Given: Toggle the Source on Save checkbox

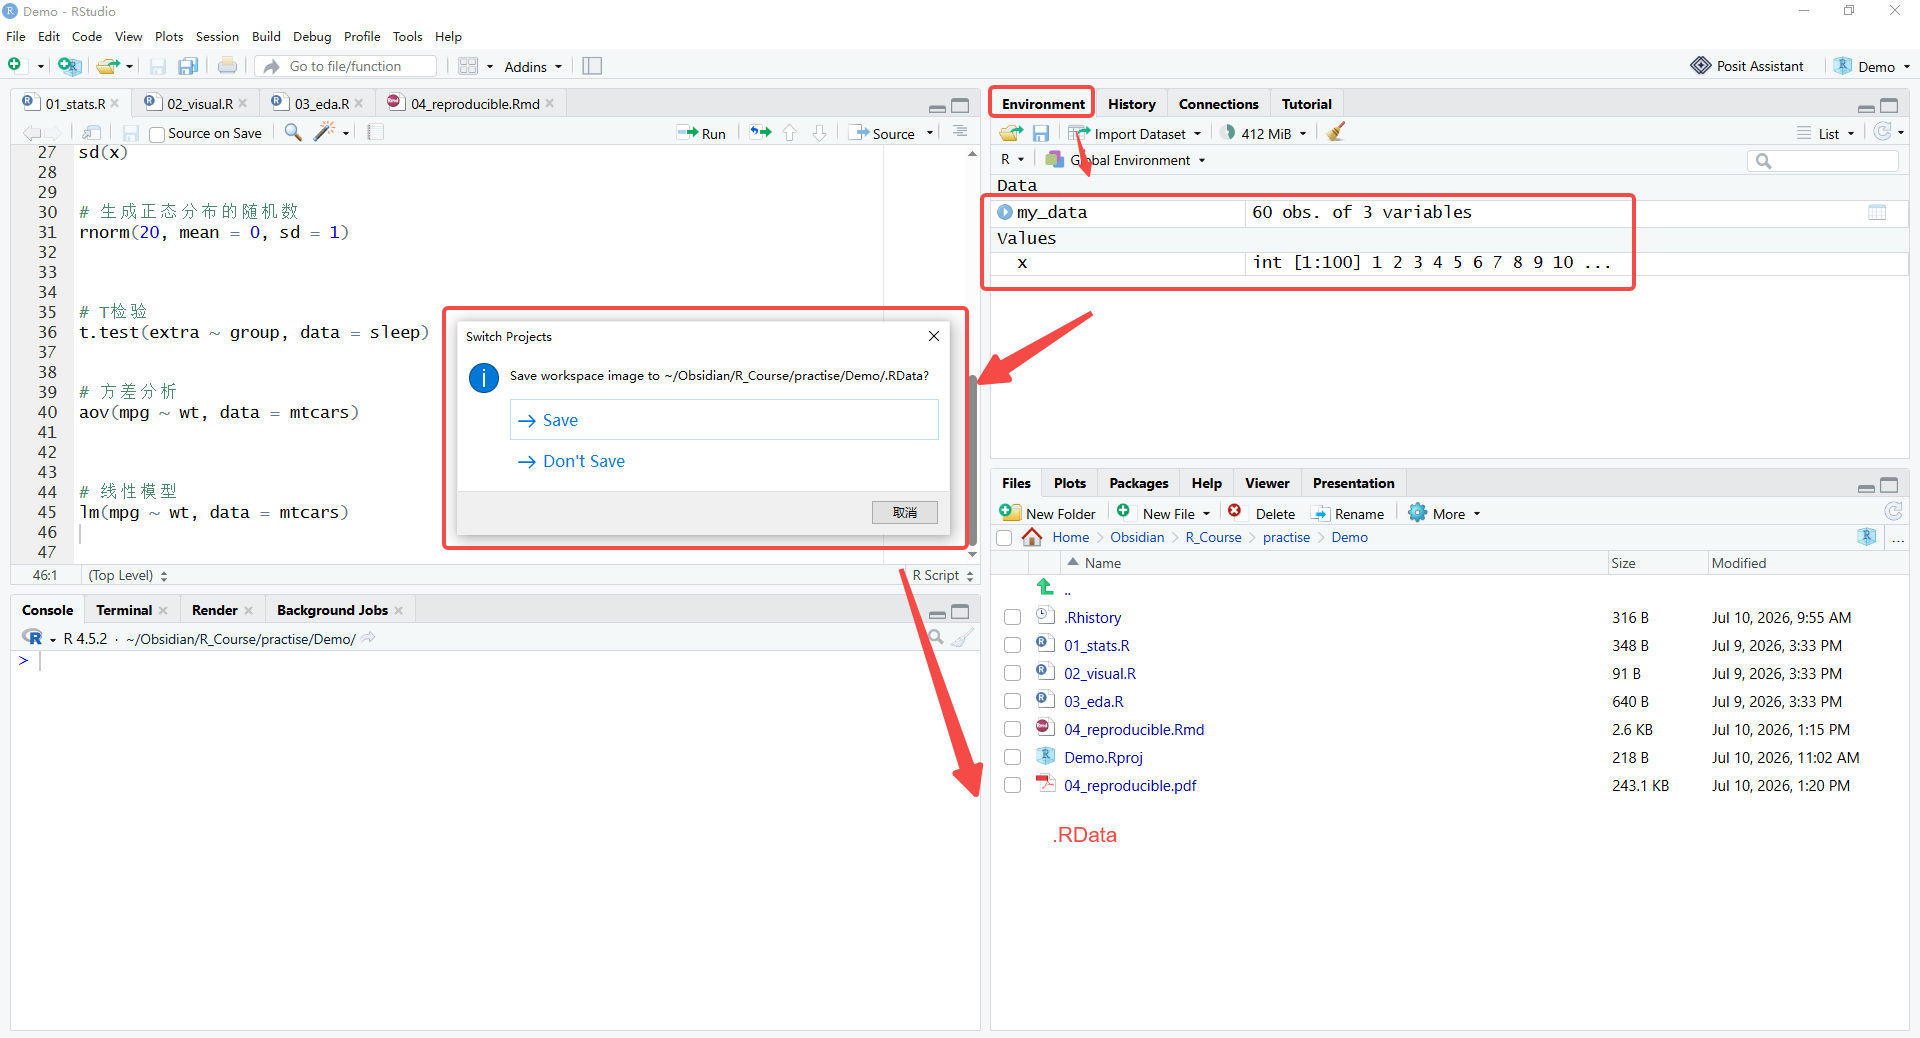Looking at the screenshot, I should point(157,134).
